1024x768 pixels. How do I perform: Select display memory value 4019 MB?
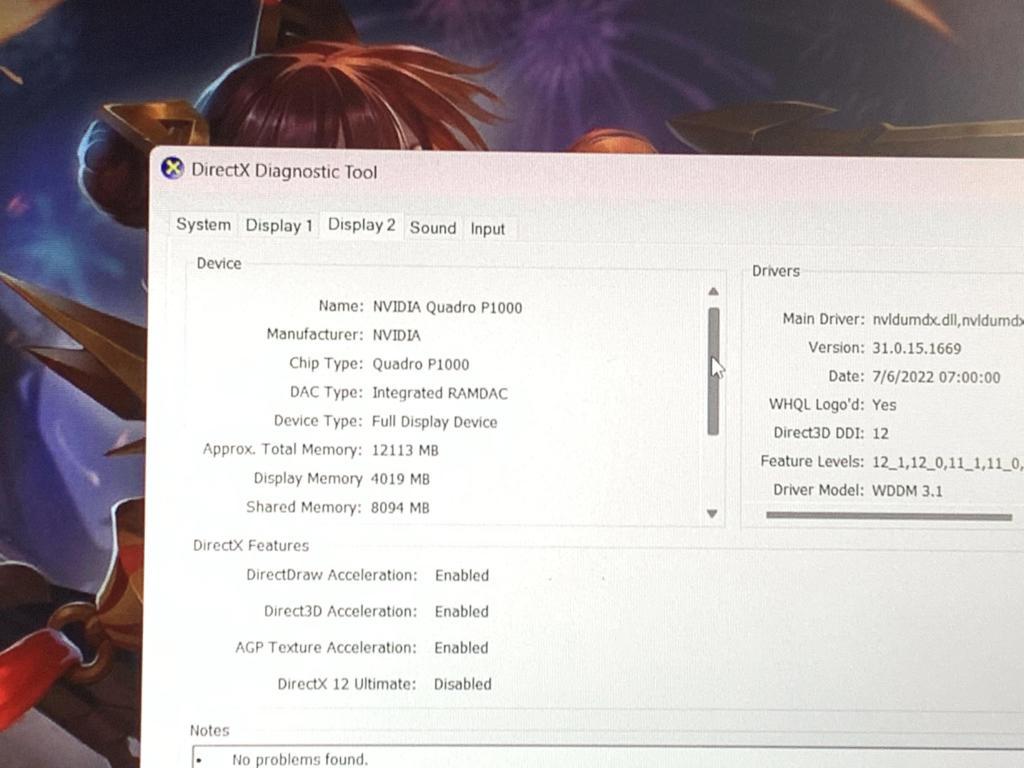click(400, 479)
